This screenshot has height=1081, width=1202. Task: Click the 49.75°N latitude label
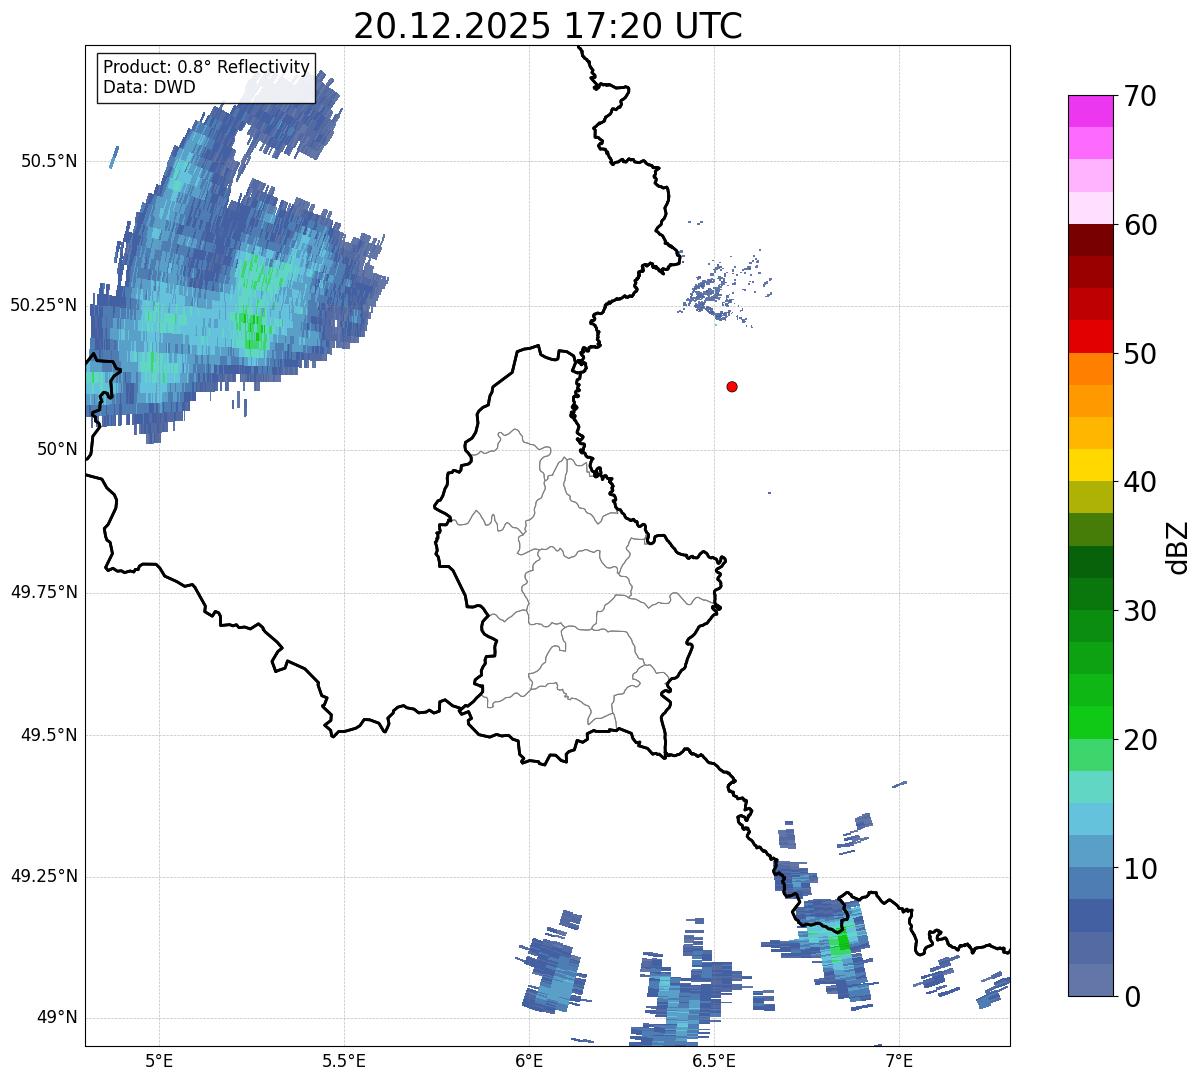click(x=44, y=592)
